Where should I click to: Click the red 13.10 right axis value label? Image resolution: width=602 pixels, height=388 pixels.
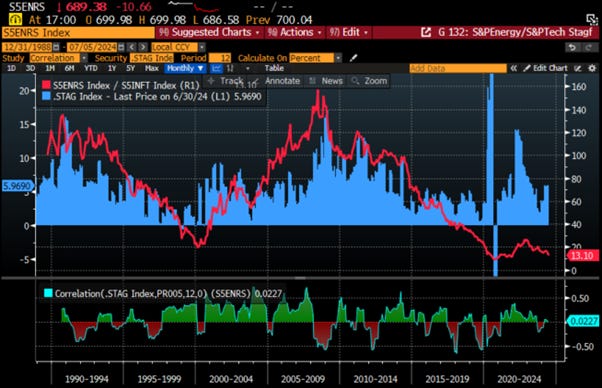pyautogui.click(x=583, y=256)
